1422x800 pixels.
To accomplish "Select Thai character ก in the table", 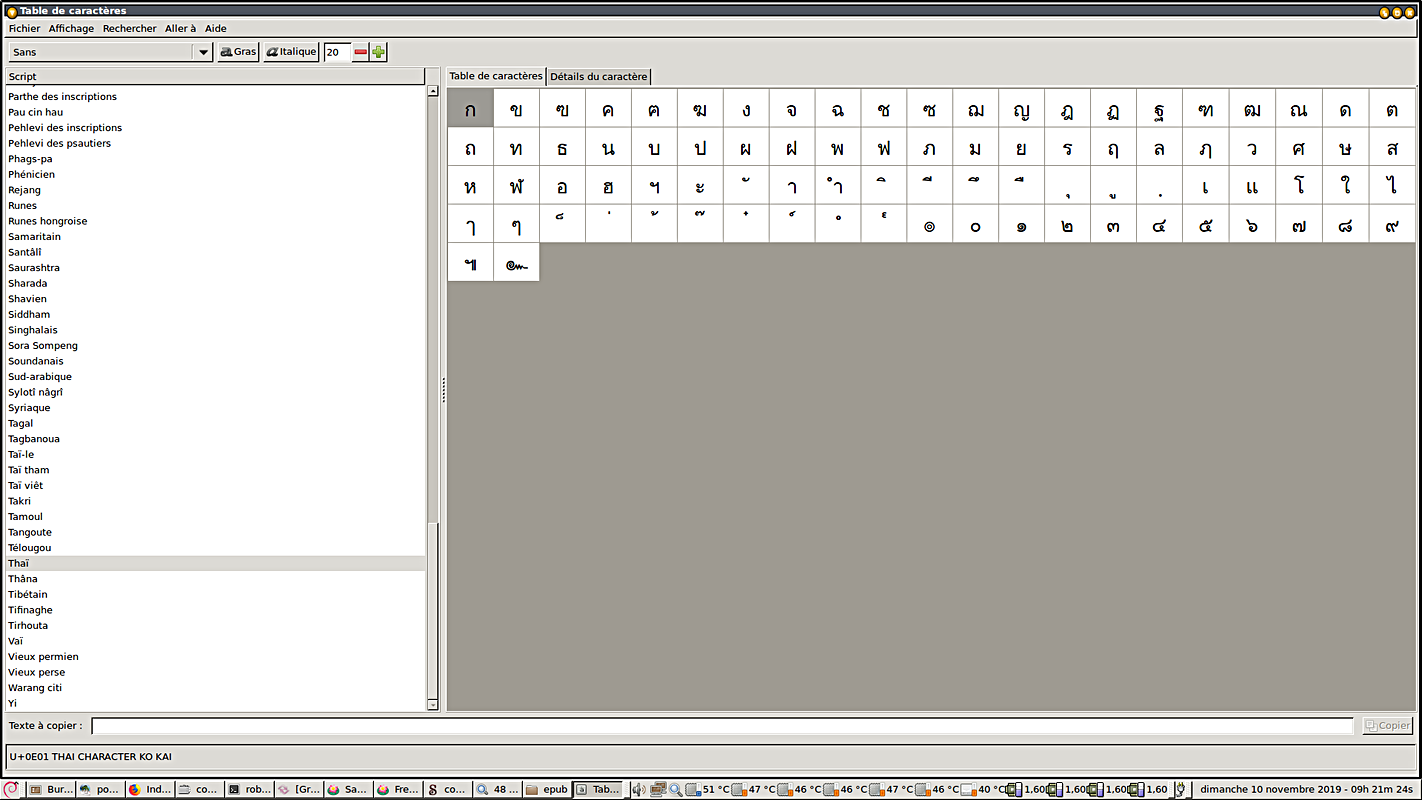I will pyautogui.click(x=470, y=108).
